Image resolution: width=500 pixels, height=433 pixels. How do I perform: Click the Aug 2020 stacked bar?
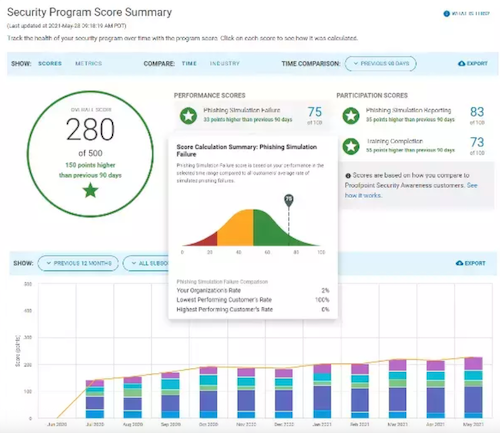click(x=133, y=397)
